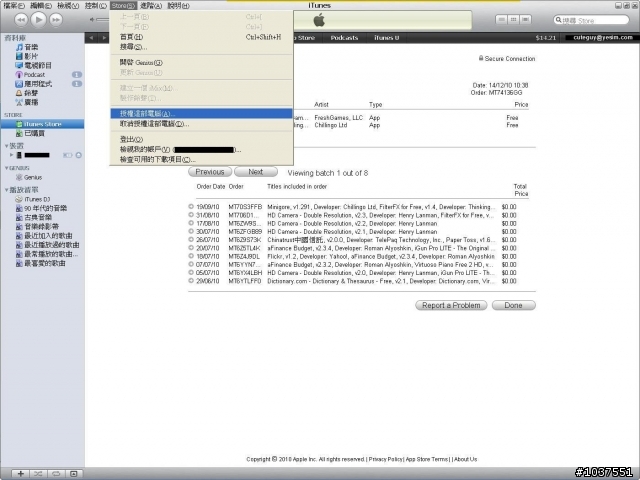Click the Previous batch button
The image size is (640, 480).
pos(210,172)
